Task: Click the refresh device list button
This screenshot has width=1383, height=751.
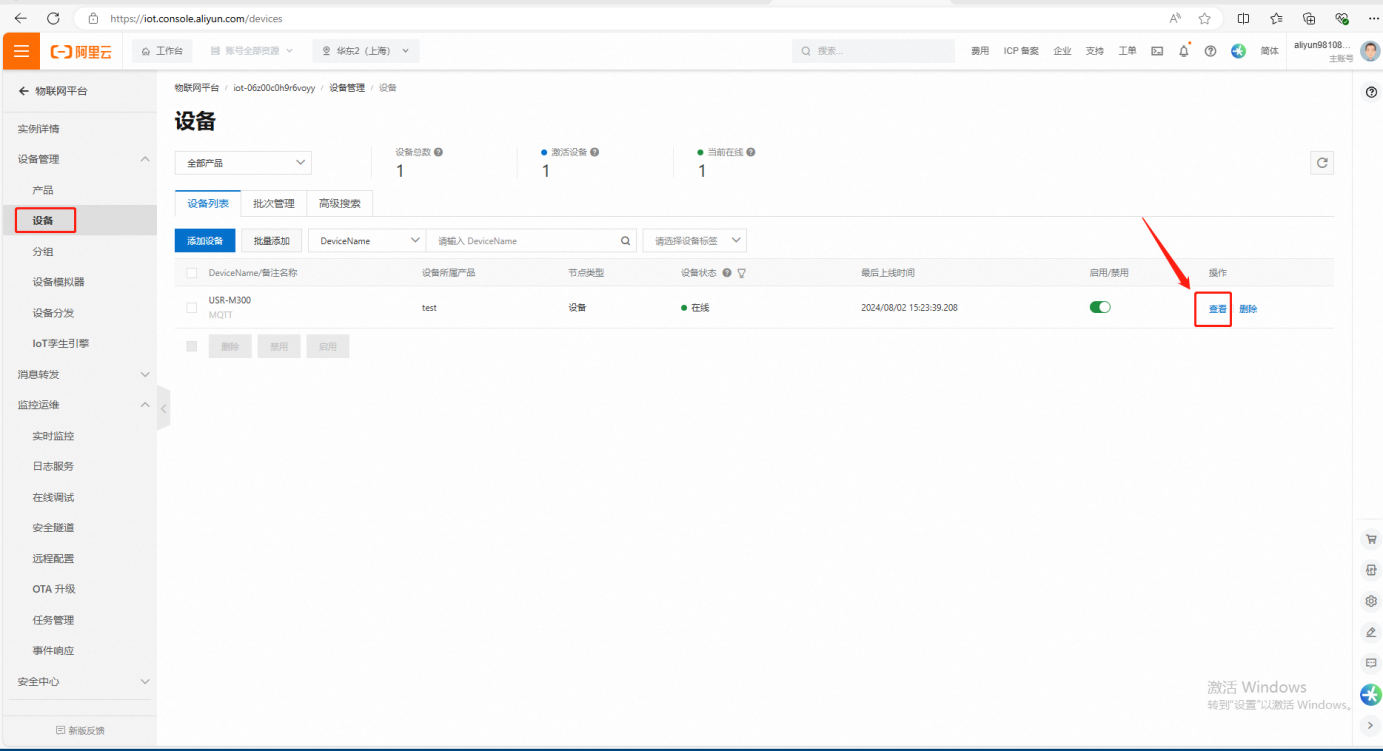Action: coord(1322,163)
